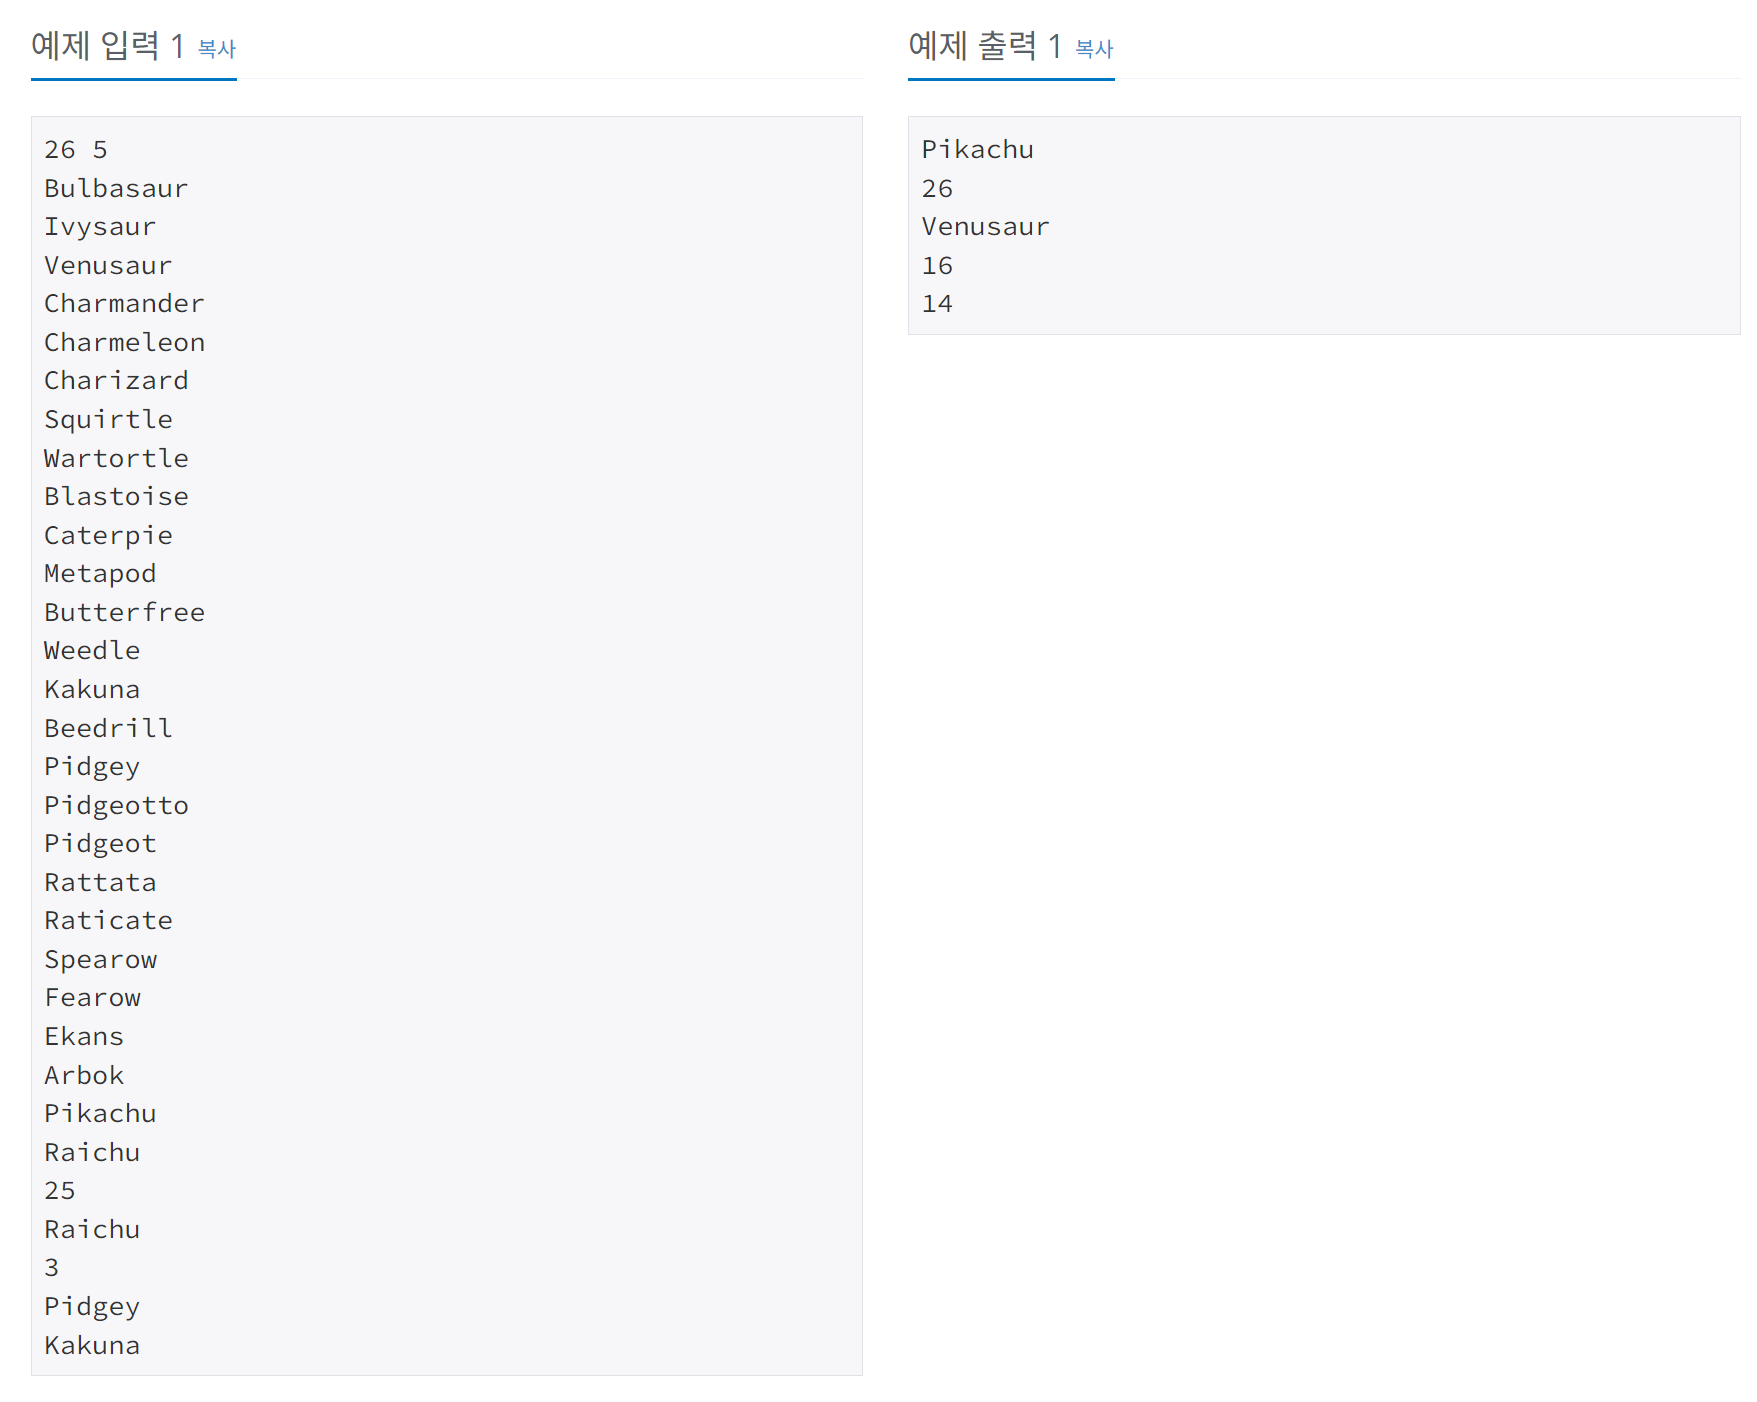Select the Ivysaur line
The image size is (1757, 1402).
[x=100, y=227]
